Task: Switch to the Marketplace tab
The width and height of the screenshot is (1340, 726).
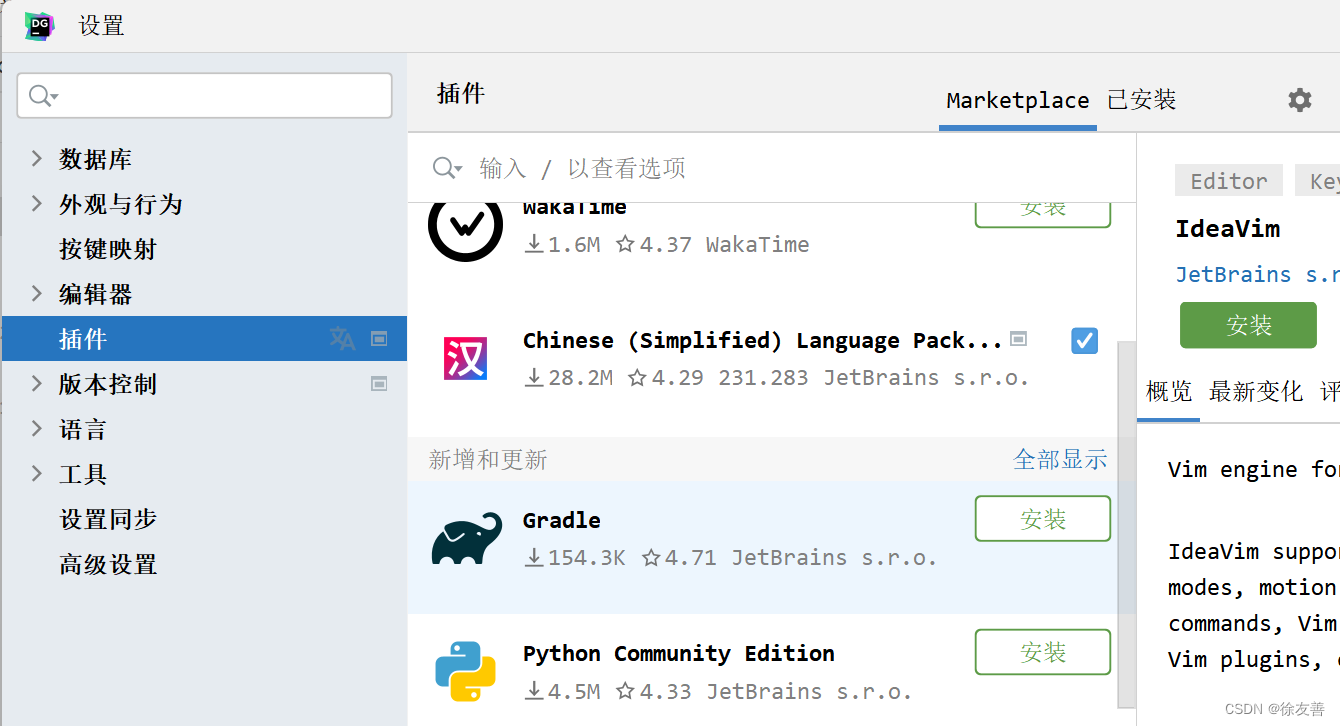Action: tap(1018, 100)
